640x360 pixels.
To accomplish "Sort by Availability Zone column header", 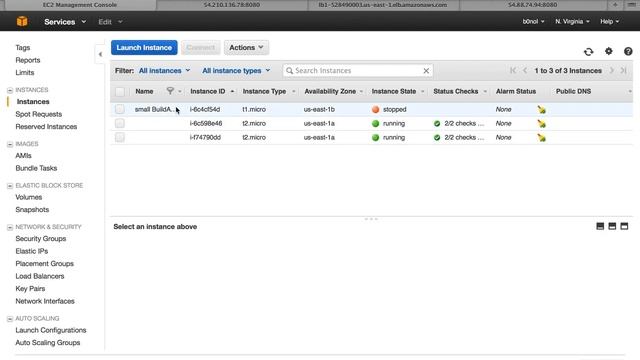I will pyautogui.click(x=330, y=91).
